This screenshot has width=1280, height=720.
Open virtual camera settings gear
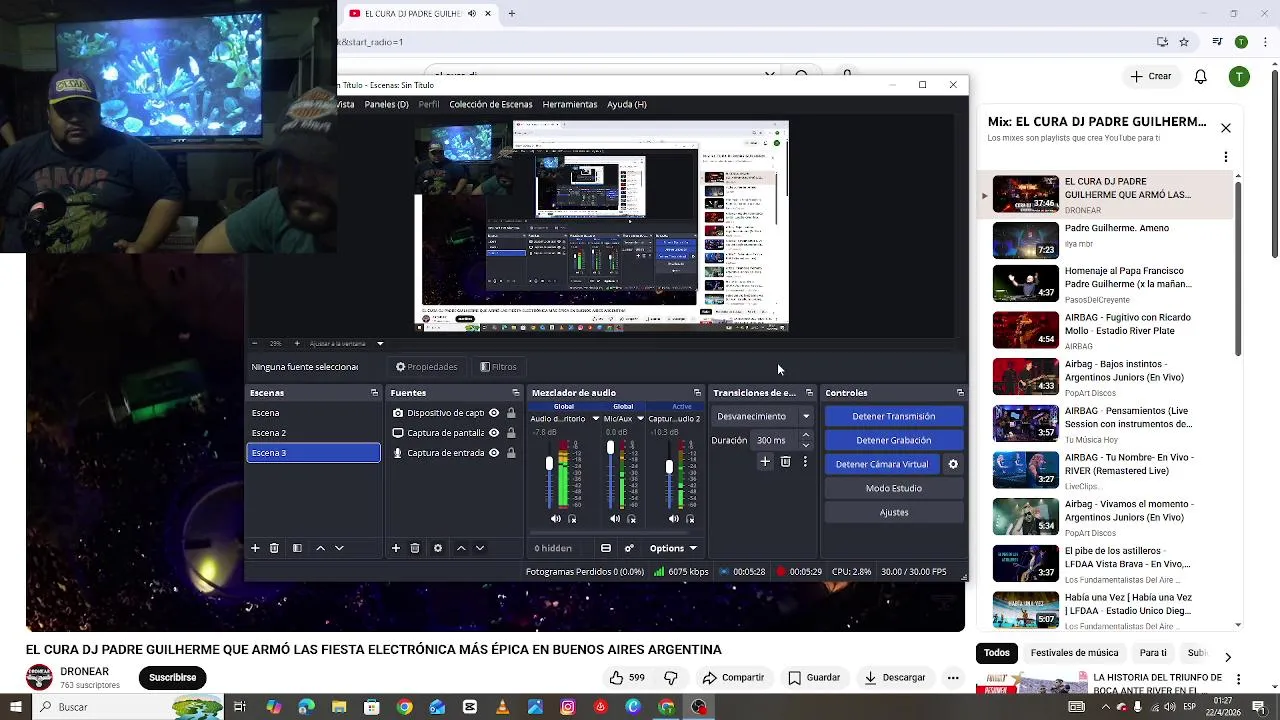(953, 464)
